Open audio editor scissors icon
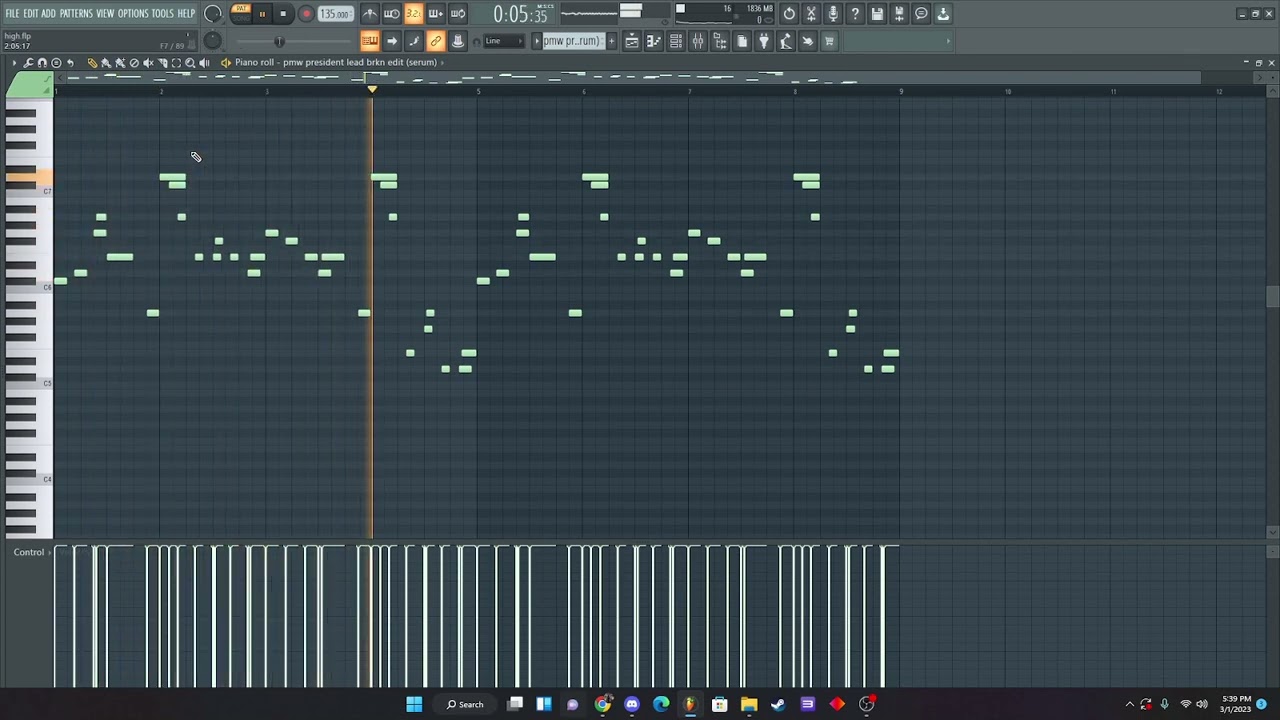1280x720 pixels. point(811,14)
